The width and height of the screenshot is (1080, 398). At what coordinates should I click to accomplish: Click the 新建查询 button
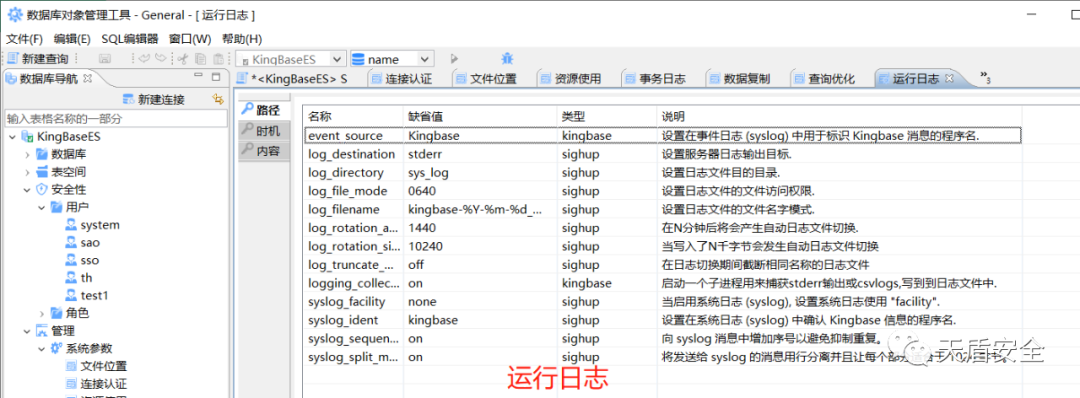click(x=38, y=59)
